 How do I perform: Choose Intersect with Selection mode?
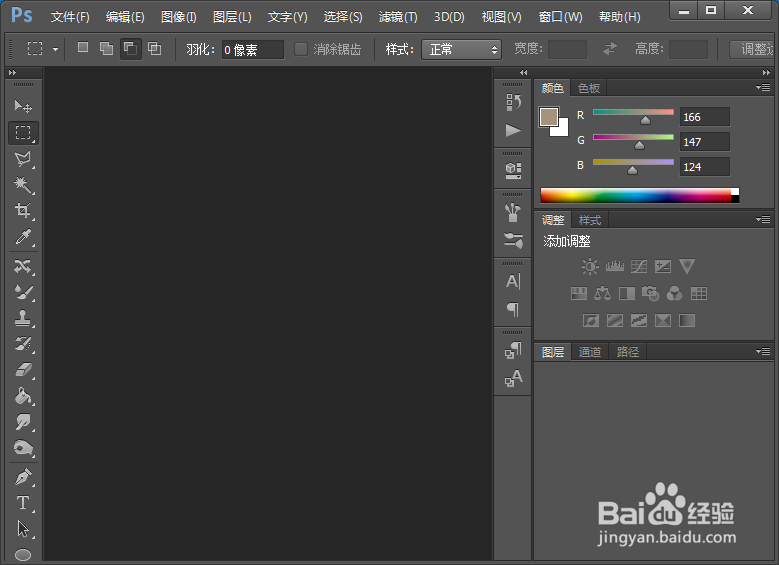tap(155, 48)
